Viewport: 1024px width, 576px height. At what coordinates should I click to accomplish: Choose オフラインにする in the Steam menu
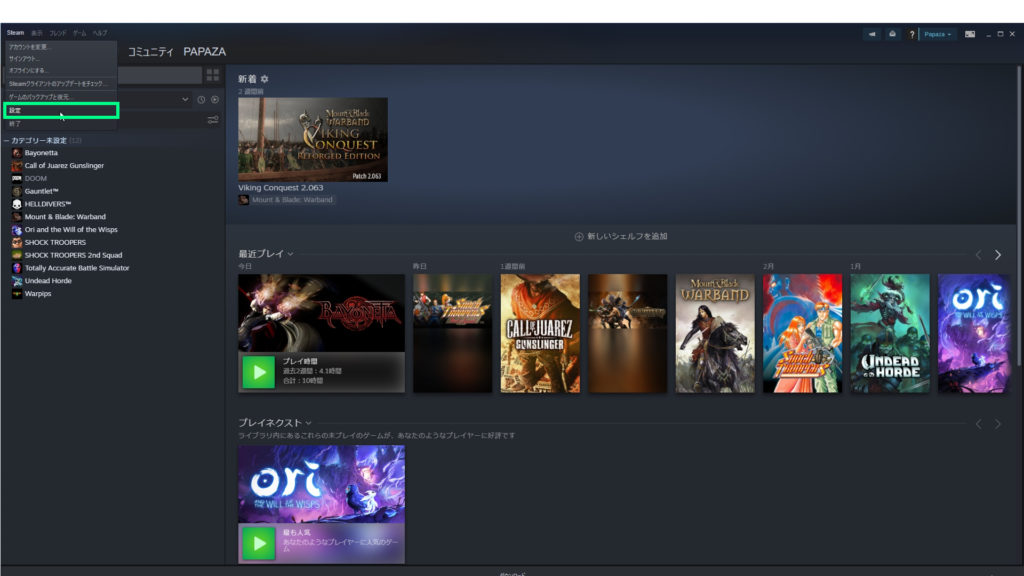click(29, 70)
